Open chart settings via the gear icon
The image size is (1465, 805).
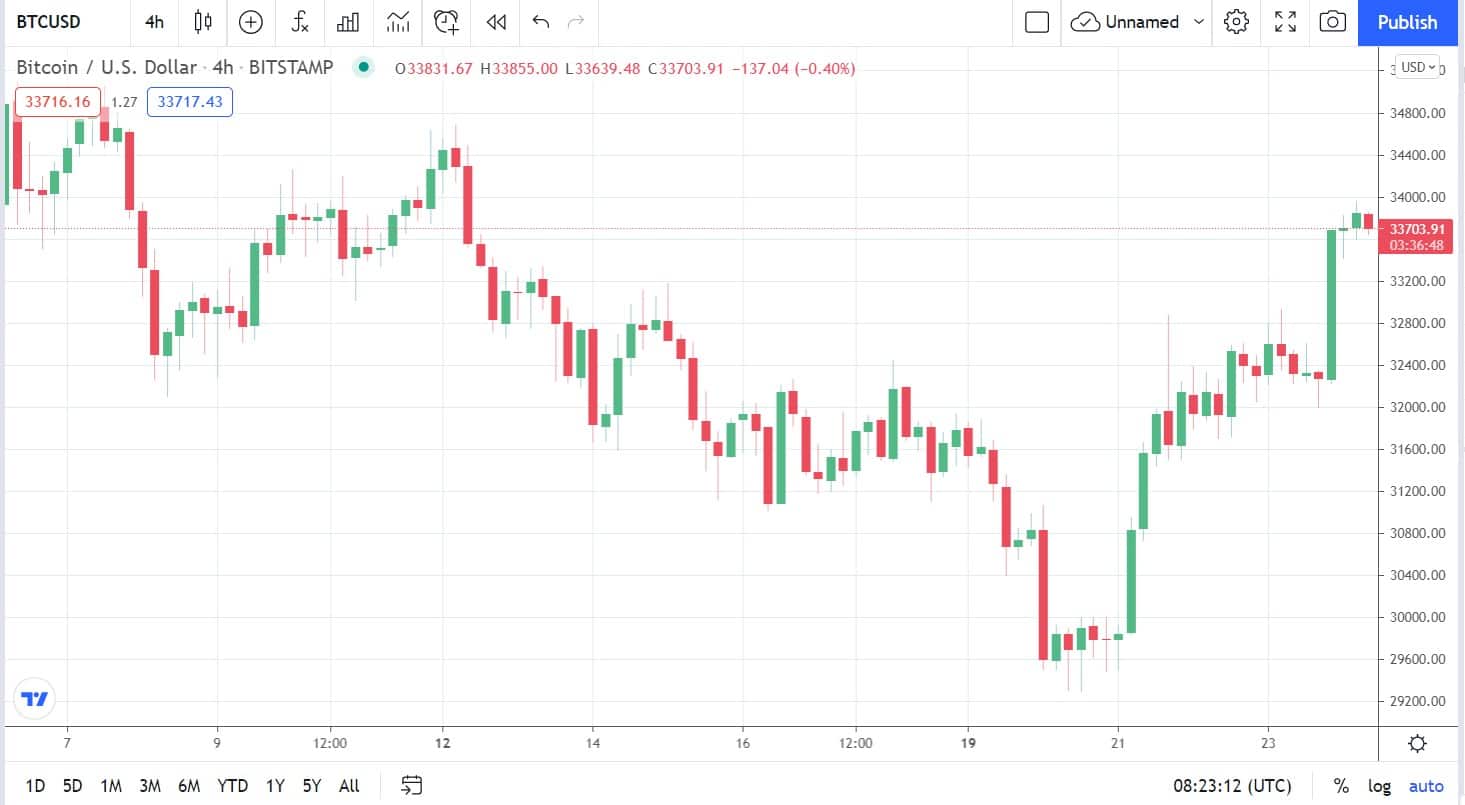[1236, 22]
